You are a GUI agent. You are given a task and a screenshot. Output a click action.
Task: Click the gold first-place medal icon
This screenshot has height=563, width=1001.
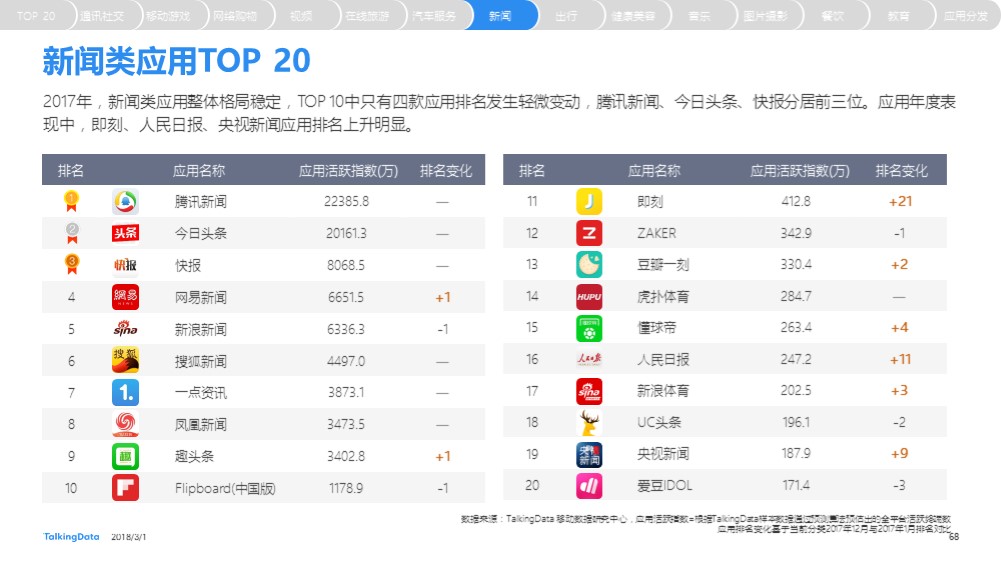click(72, 202)
